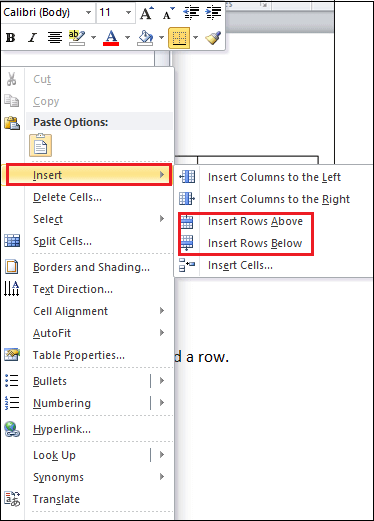Toggle the text highlight color button
The width and height of the screenshot is (374, 521).
[x=77, y=38]
